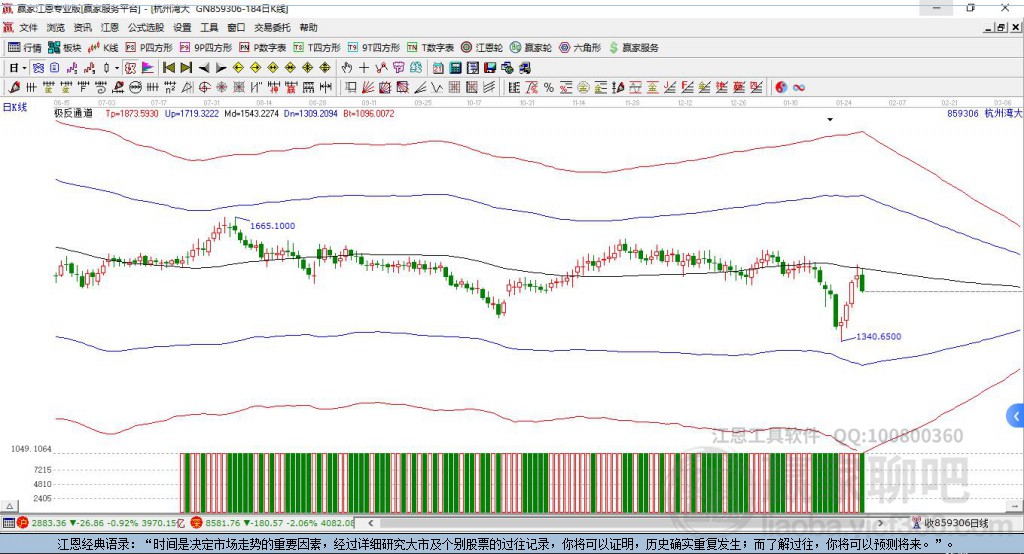This screenshot has height=554, width=1024.
Task: Click the blue infinity symbol icon
Action: [x=799, y=88]
